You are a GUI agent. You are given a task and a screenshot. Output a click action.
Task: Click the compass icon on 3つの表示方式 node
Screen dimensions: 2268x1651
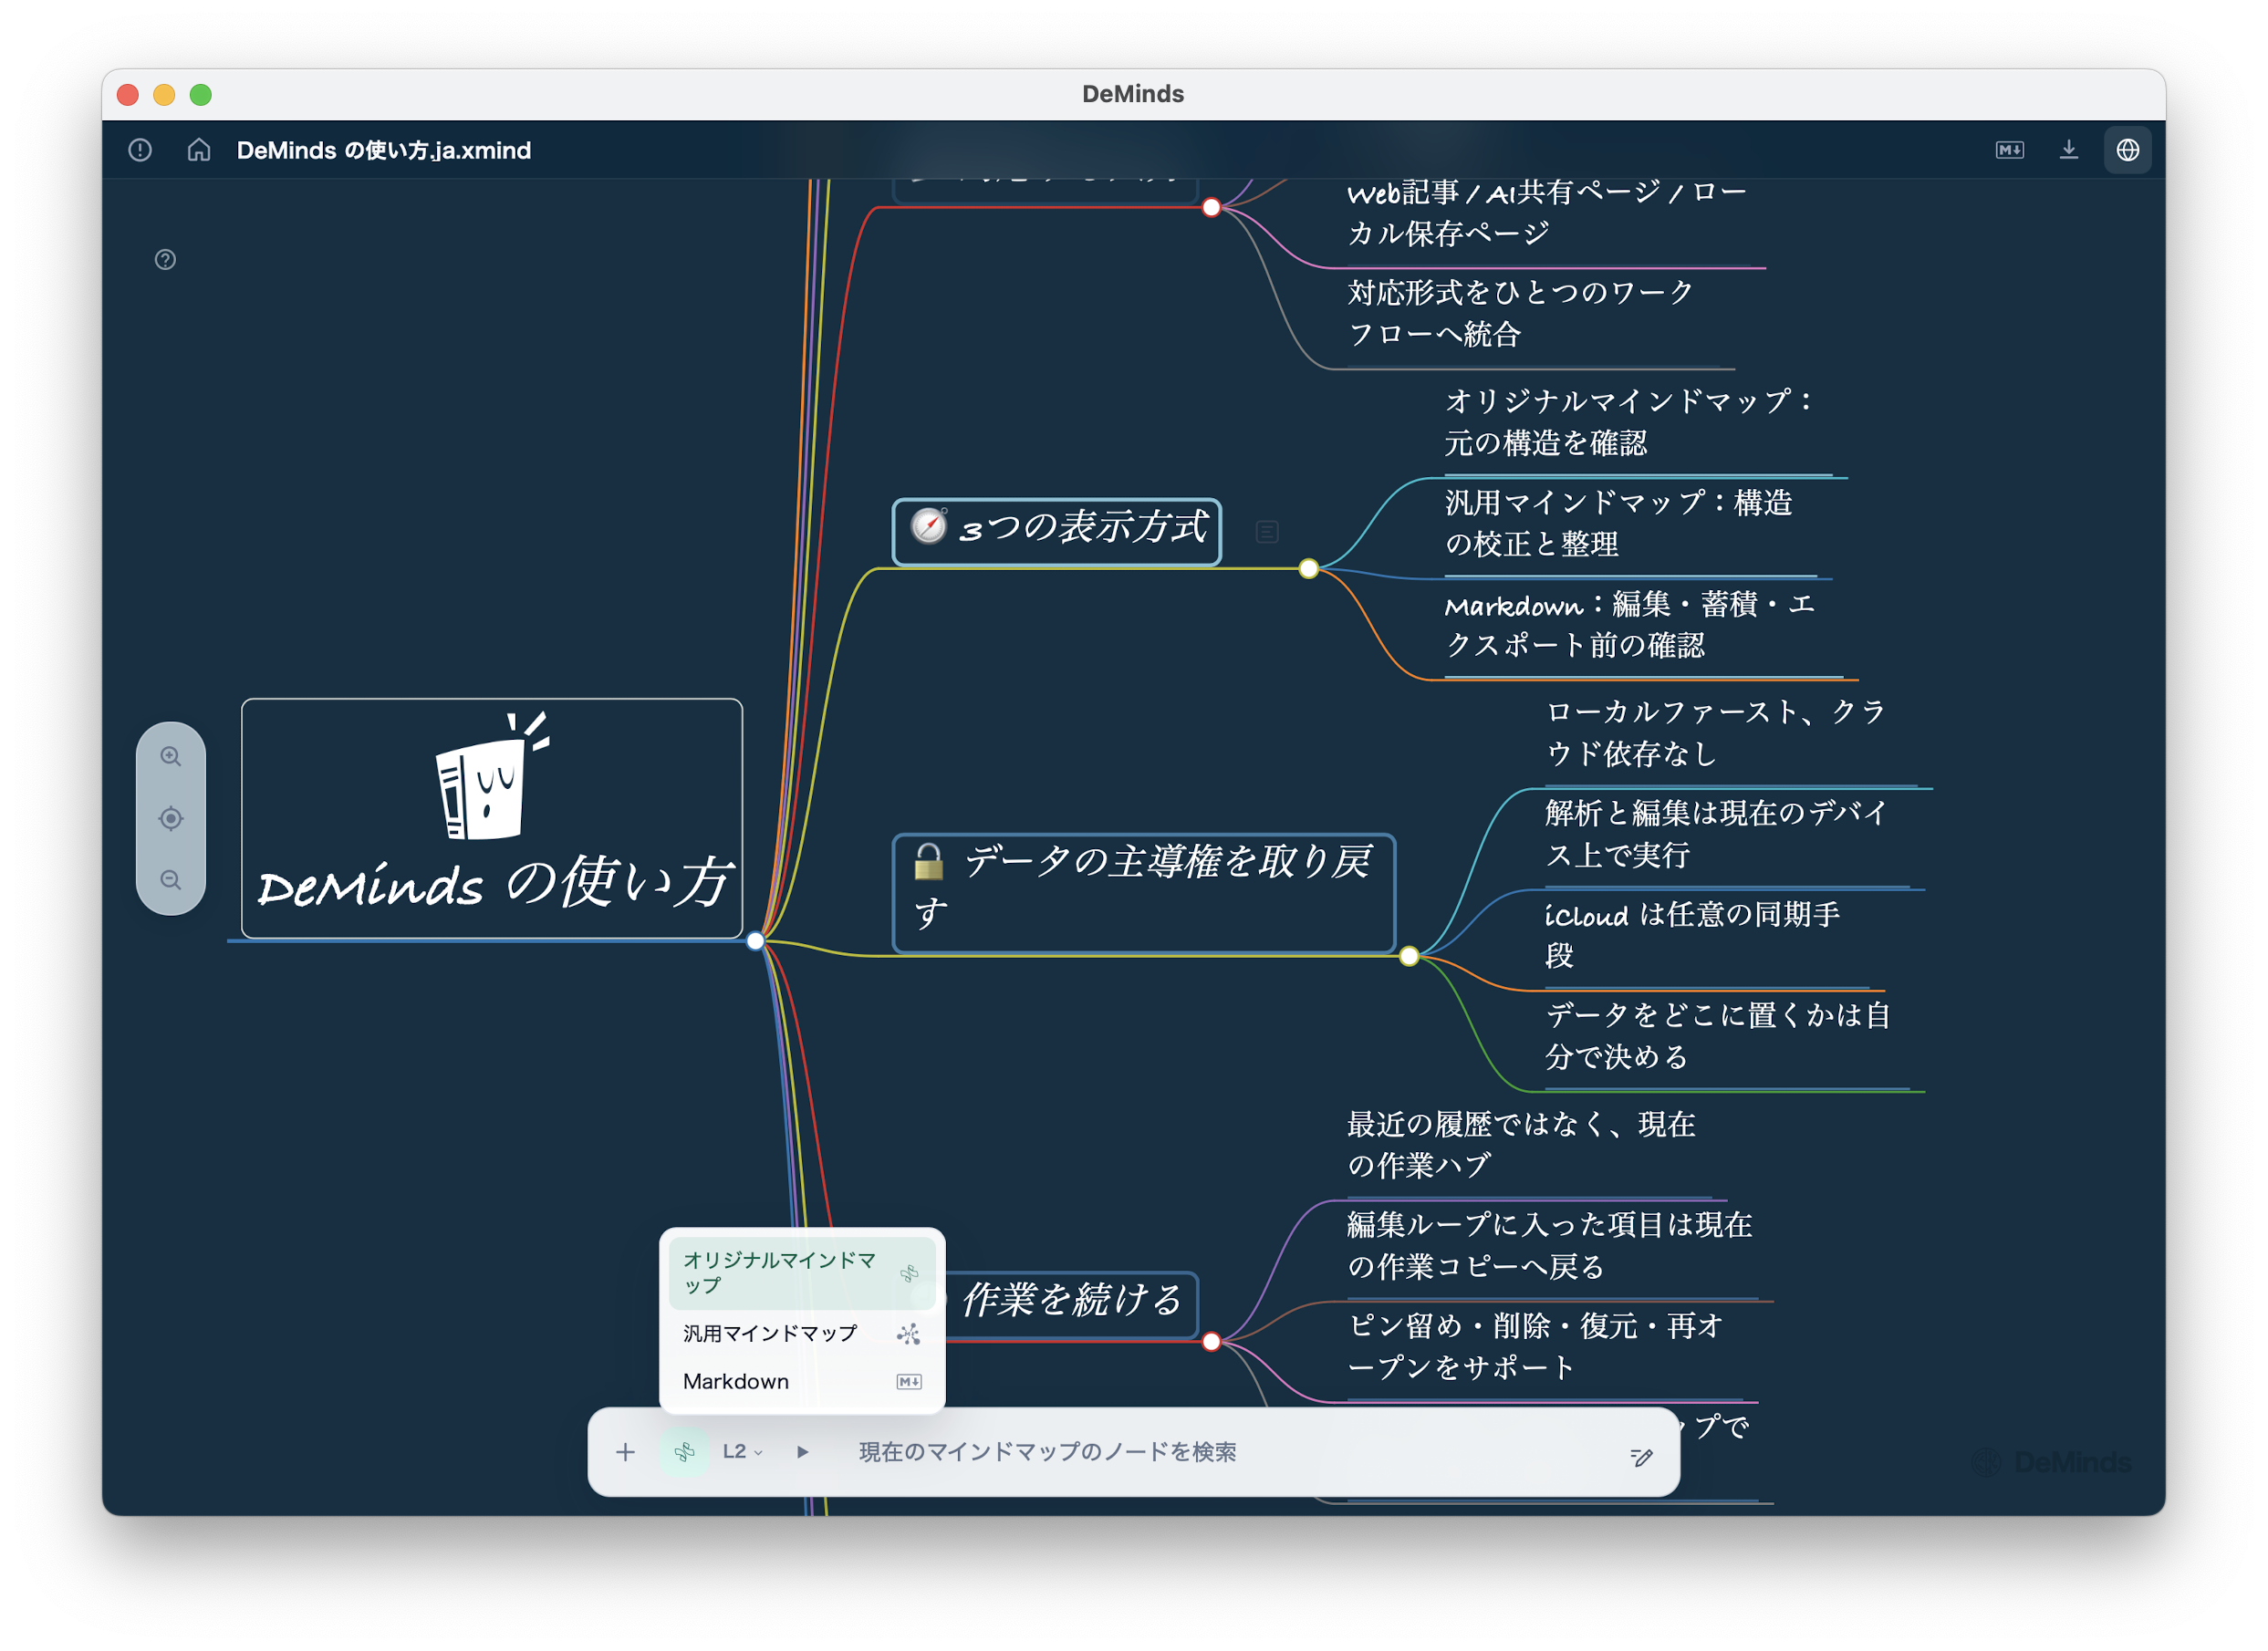[929, 526]
